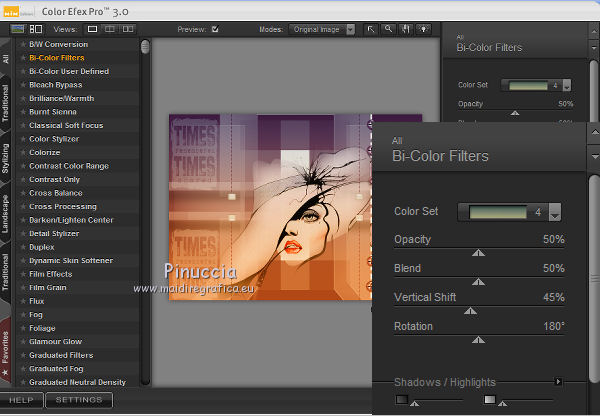Select the single image view icon
600x416 pixels.
coord(92,29)
